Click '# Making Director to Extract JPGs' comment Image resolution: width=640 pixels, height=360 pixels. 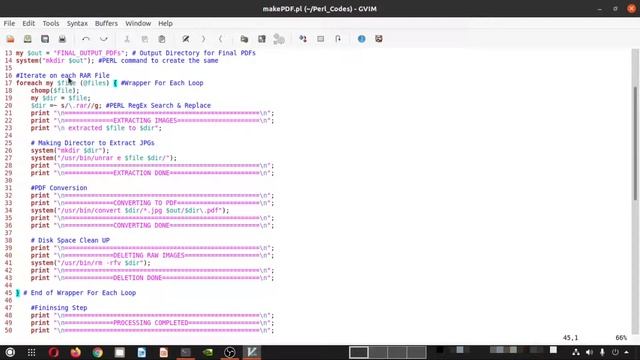(x=93, y=143)
